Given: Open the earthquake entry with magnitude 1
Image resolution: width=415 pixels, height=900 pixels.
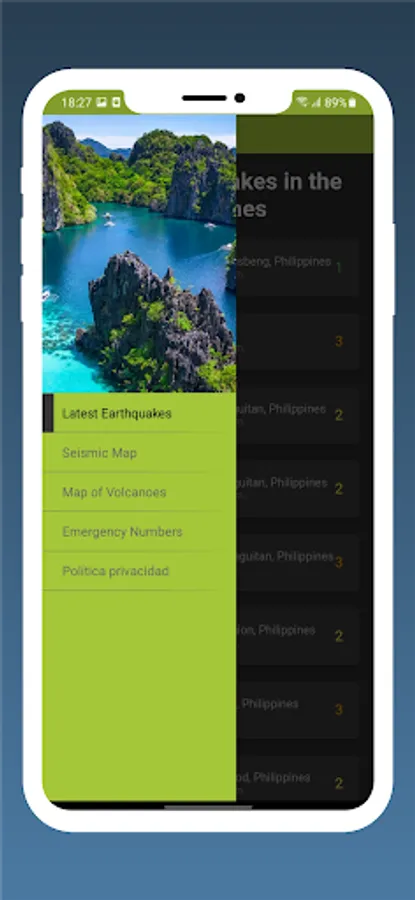Looking at the screenshot, I should [x=298, y=267].
